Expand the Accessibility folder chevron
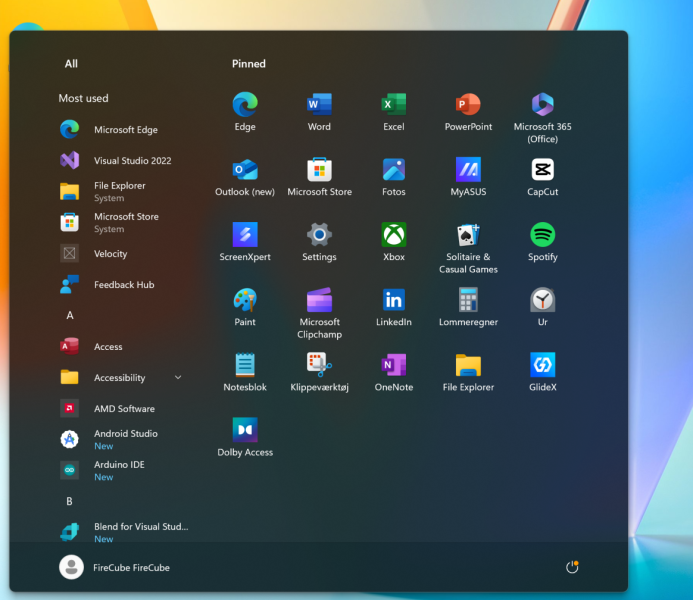Screen dimensions: 693x600 (x=178, y=377)
